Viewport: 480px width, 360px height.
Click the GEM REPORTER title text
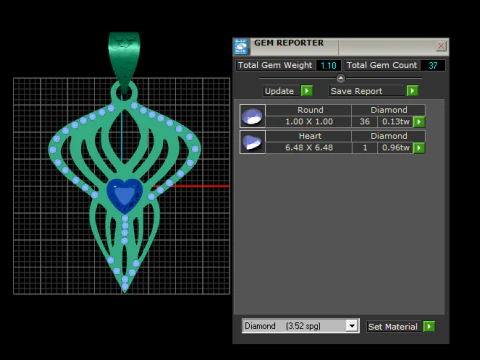289,43
